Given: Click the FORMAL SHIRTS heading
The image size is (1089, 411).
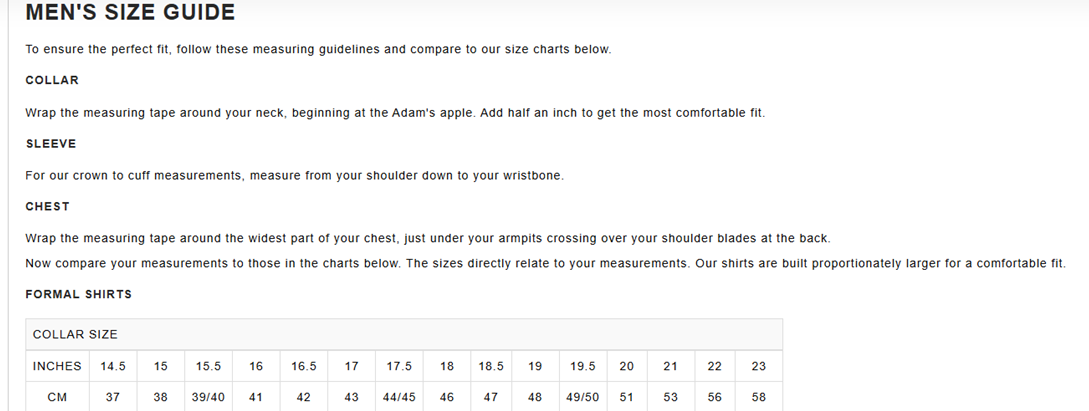Looking at the screenshot, I should [x=78, y=294].
